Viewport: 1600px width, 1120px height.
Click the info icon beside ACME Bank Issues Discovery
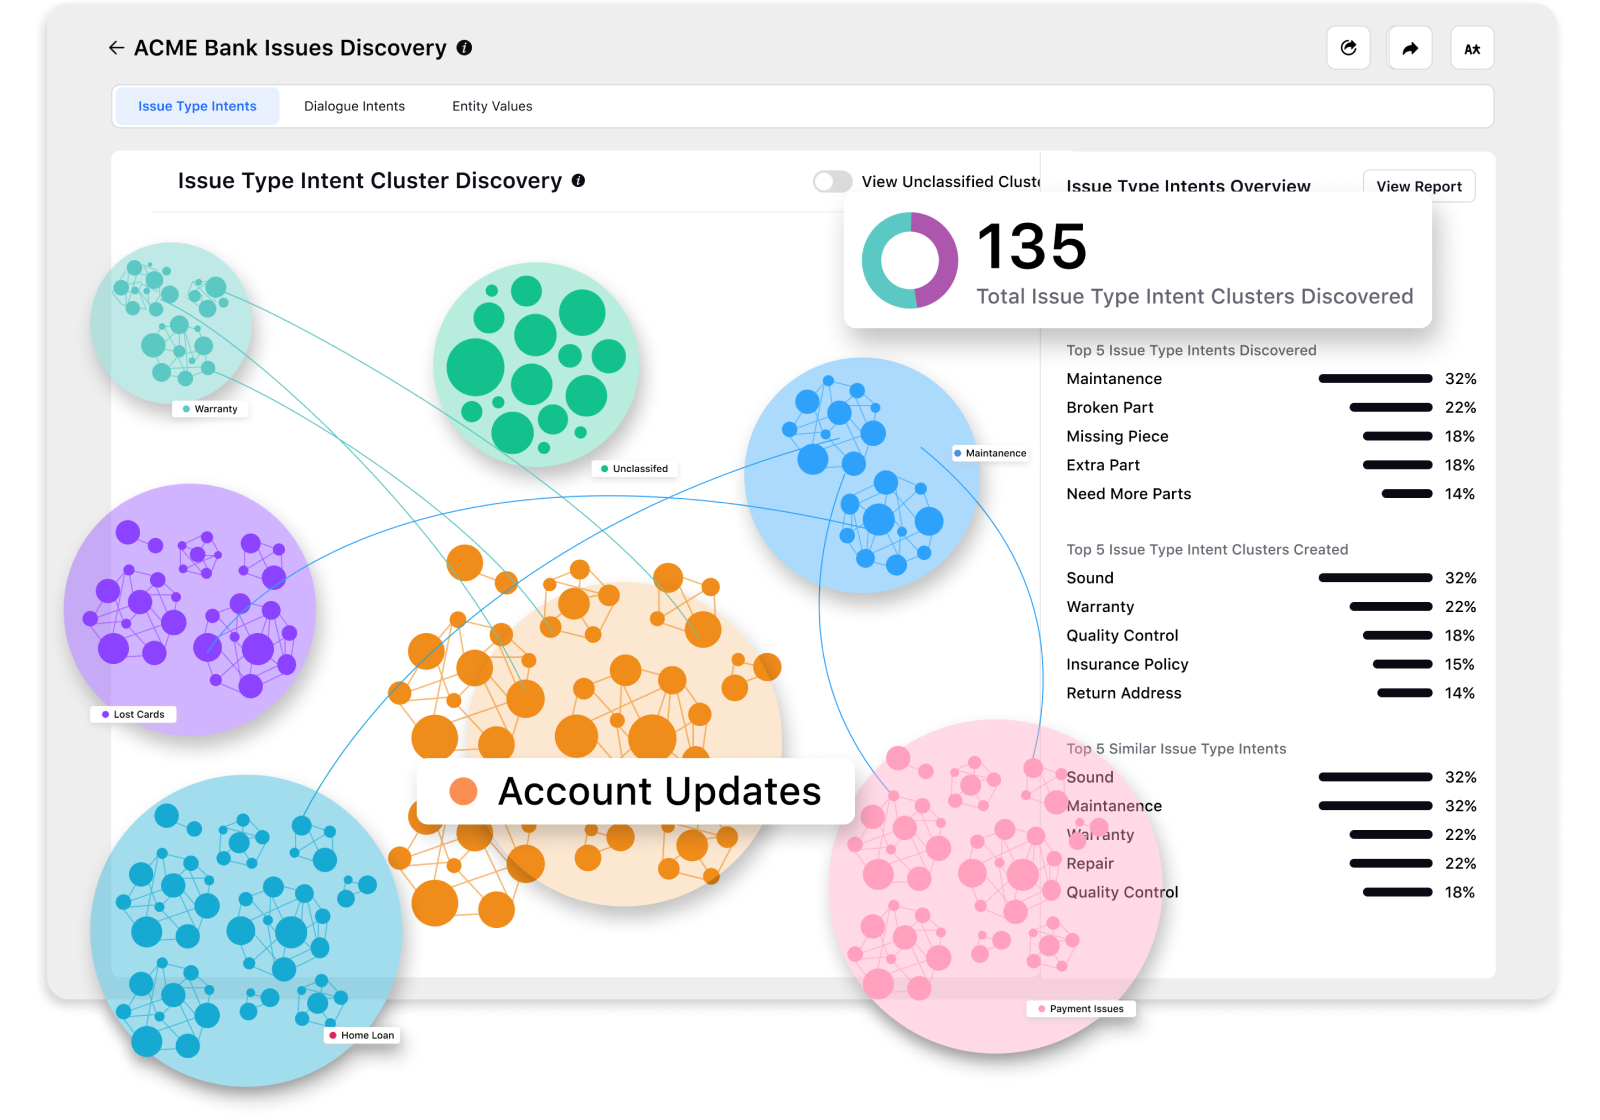point(463,47)
